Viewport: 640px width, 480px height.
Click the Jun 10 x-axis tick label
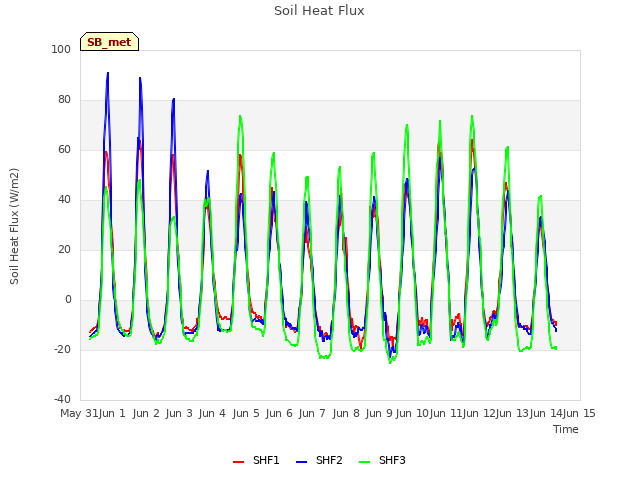[x=411, y=413]
